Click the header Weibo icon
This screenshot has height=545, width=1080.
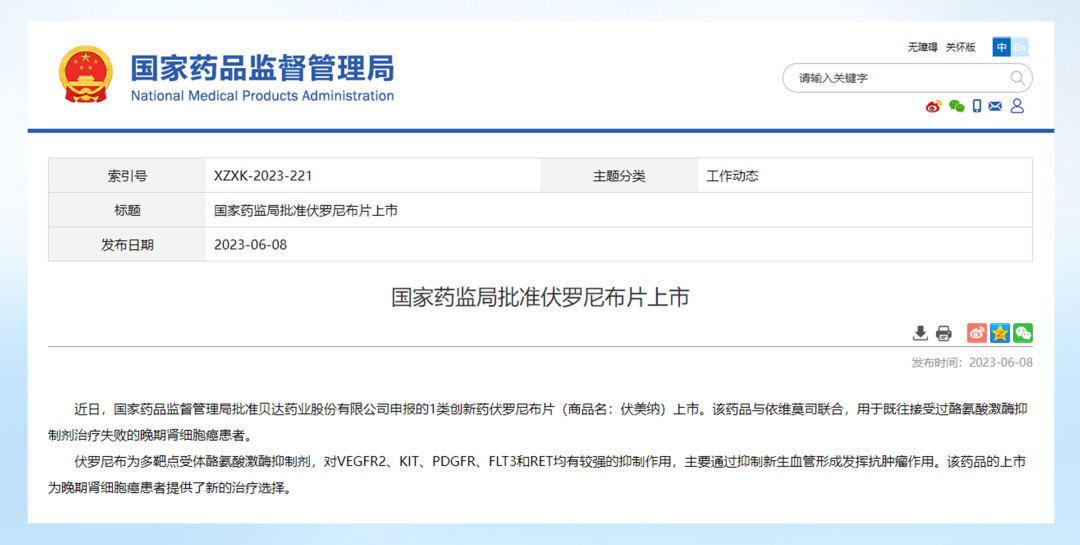coord(933,106)
